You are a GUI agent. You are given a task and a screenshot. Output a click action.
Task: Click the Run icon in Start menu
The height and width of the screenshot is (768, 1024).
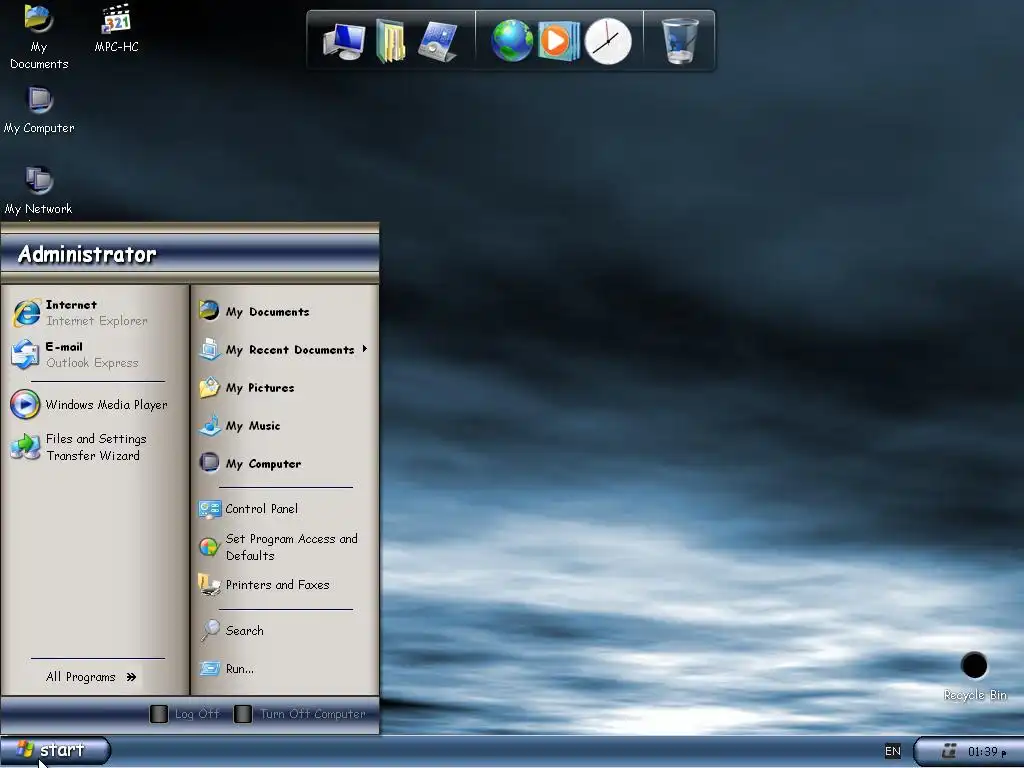[x=210, y=668]
